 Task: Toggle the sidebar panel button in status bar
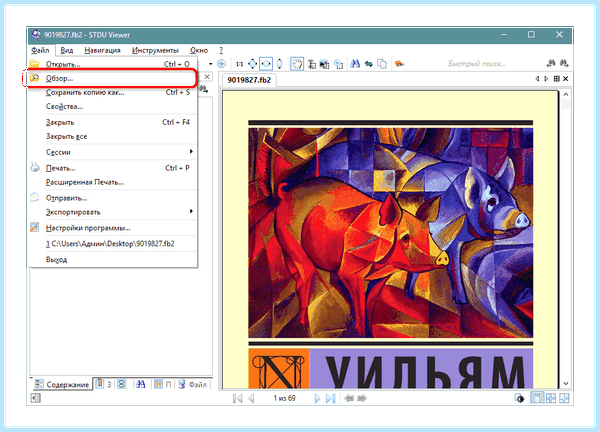[35, 398]
